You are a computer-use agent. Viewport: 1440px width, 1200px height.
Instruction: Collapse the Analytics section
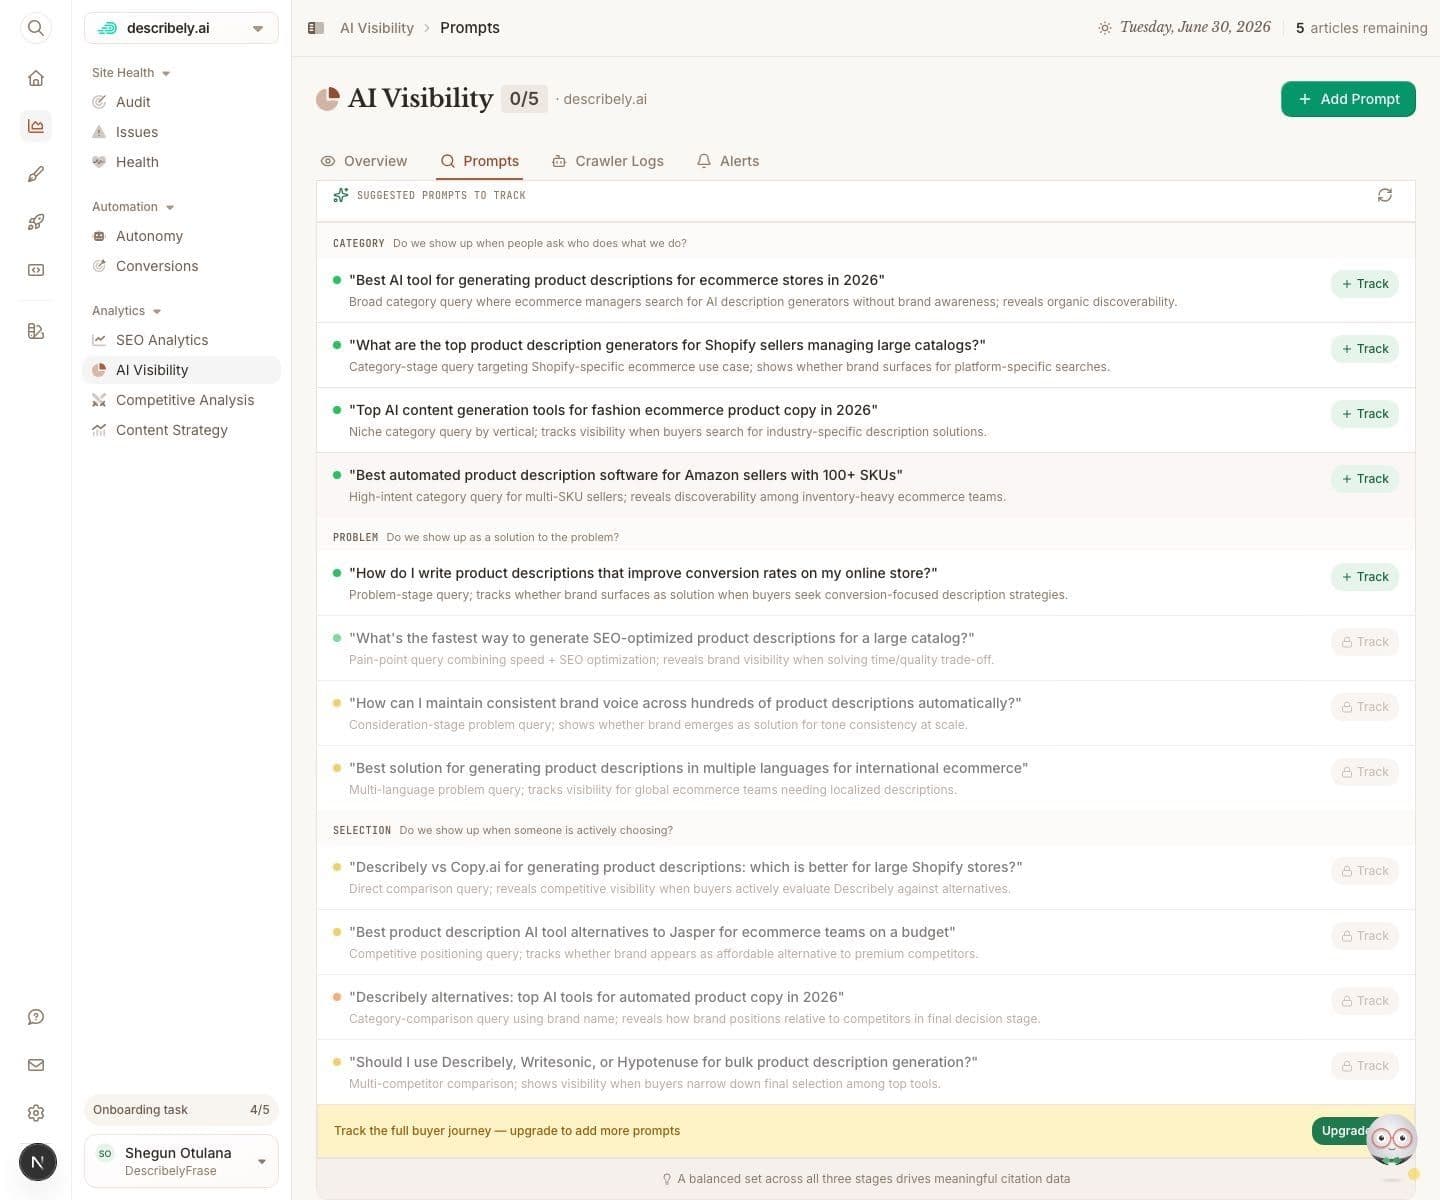pos(127,311)
